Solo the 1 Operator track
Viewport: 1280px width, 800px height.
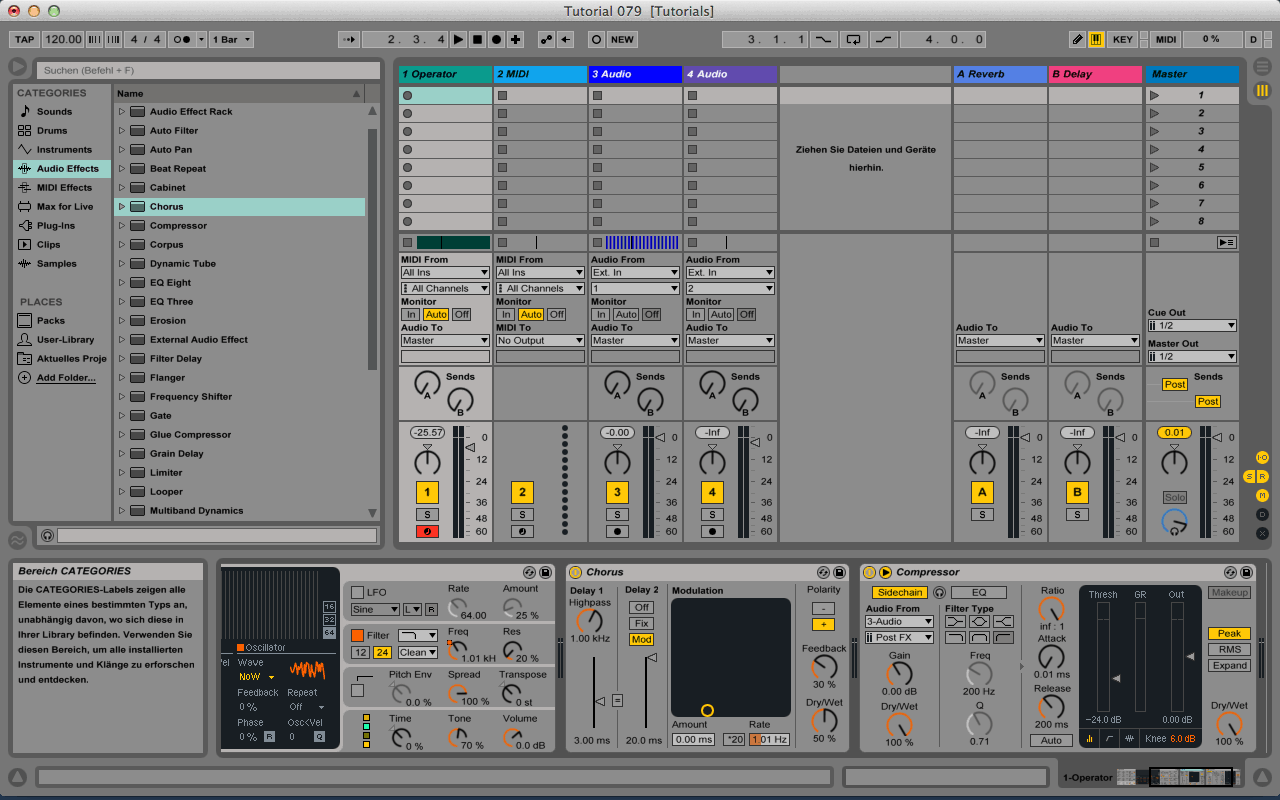[x=427, y=514]
